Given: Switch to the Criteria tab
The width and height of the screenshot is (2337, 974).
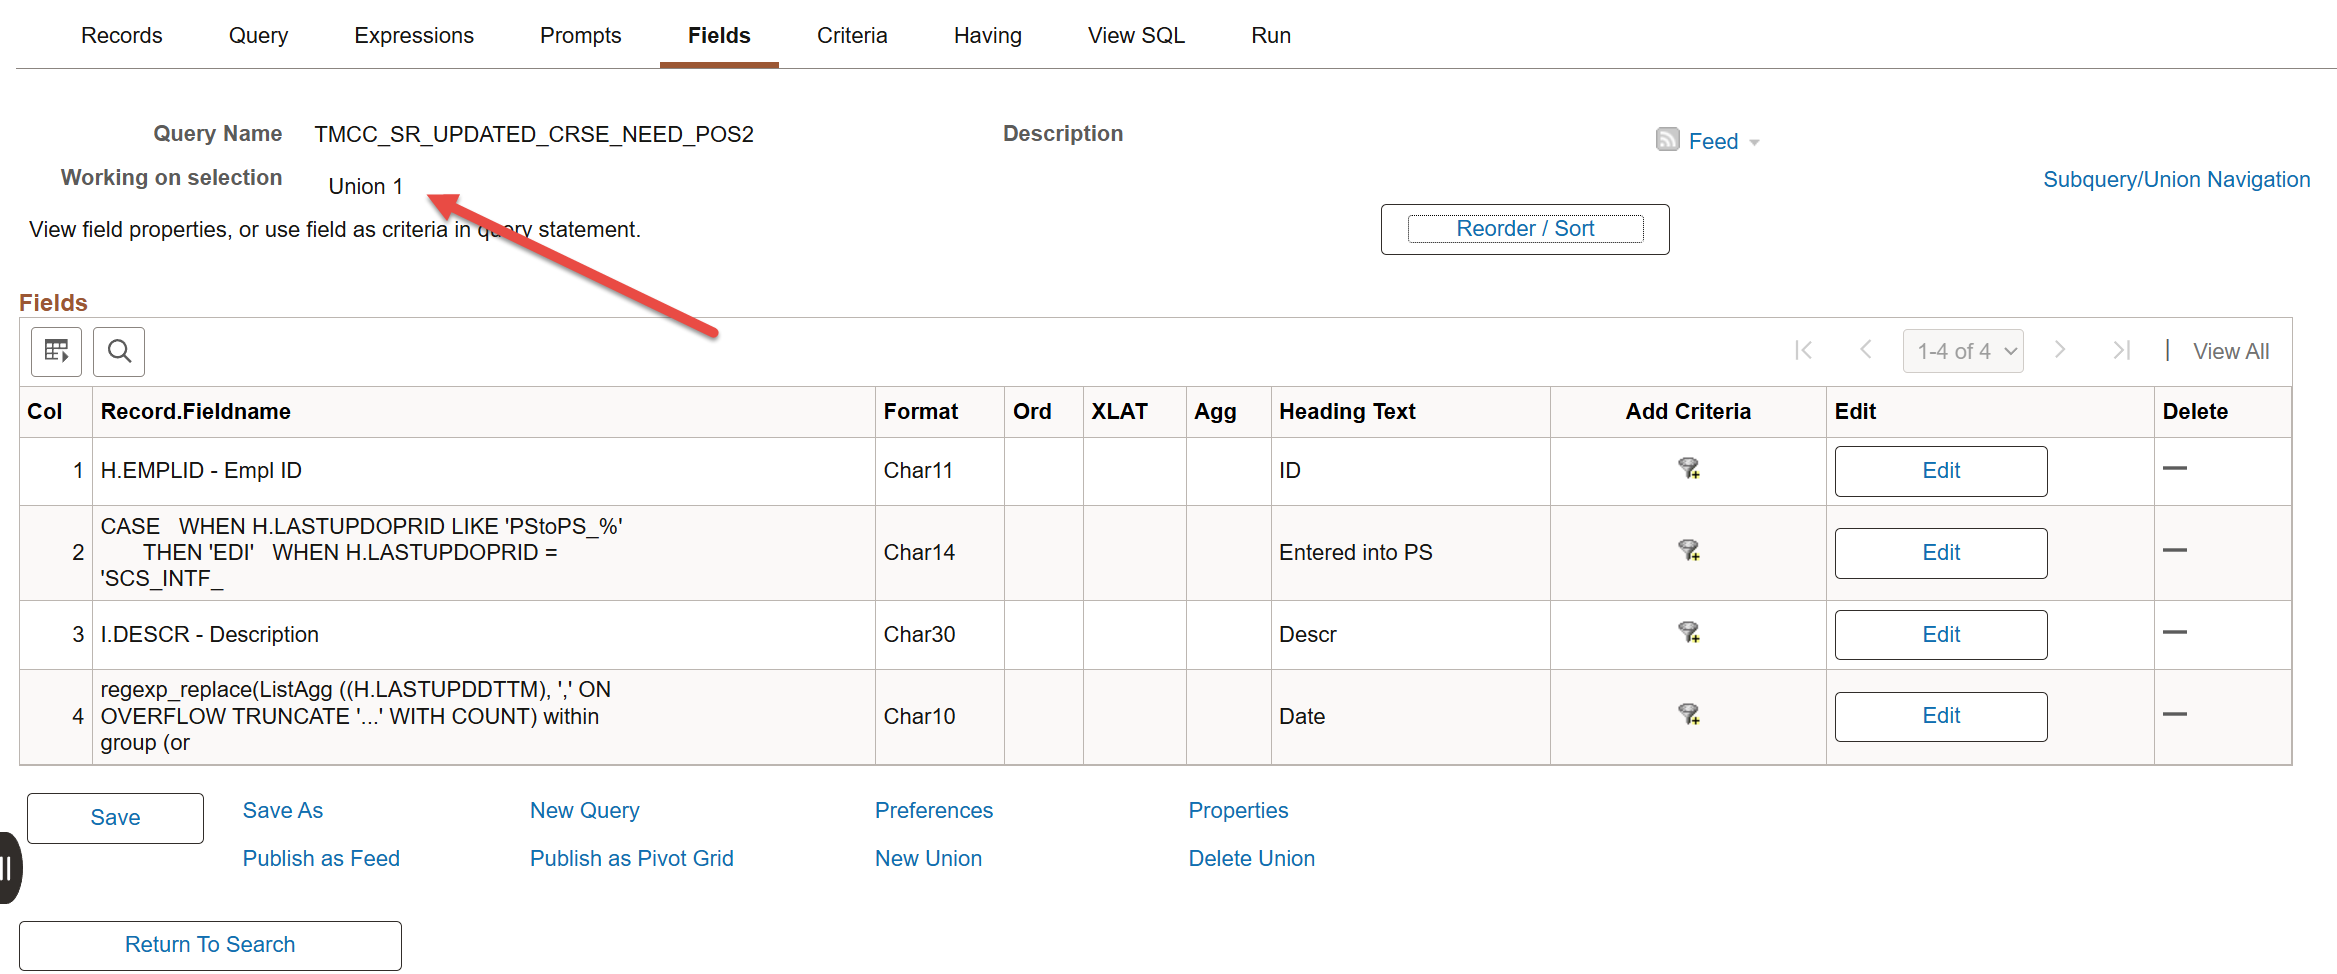Looking at the screenshot, I should 851,35.
